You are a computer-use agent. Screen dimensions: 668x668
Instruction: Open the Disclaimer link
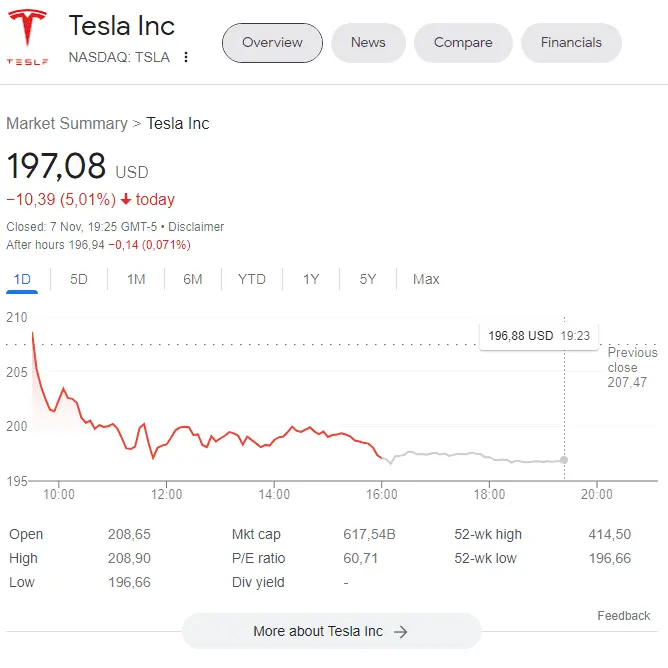pos(196,227)
